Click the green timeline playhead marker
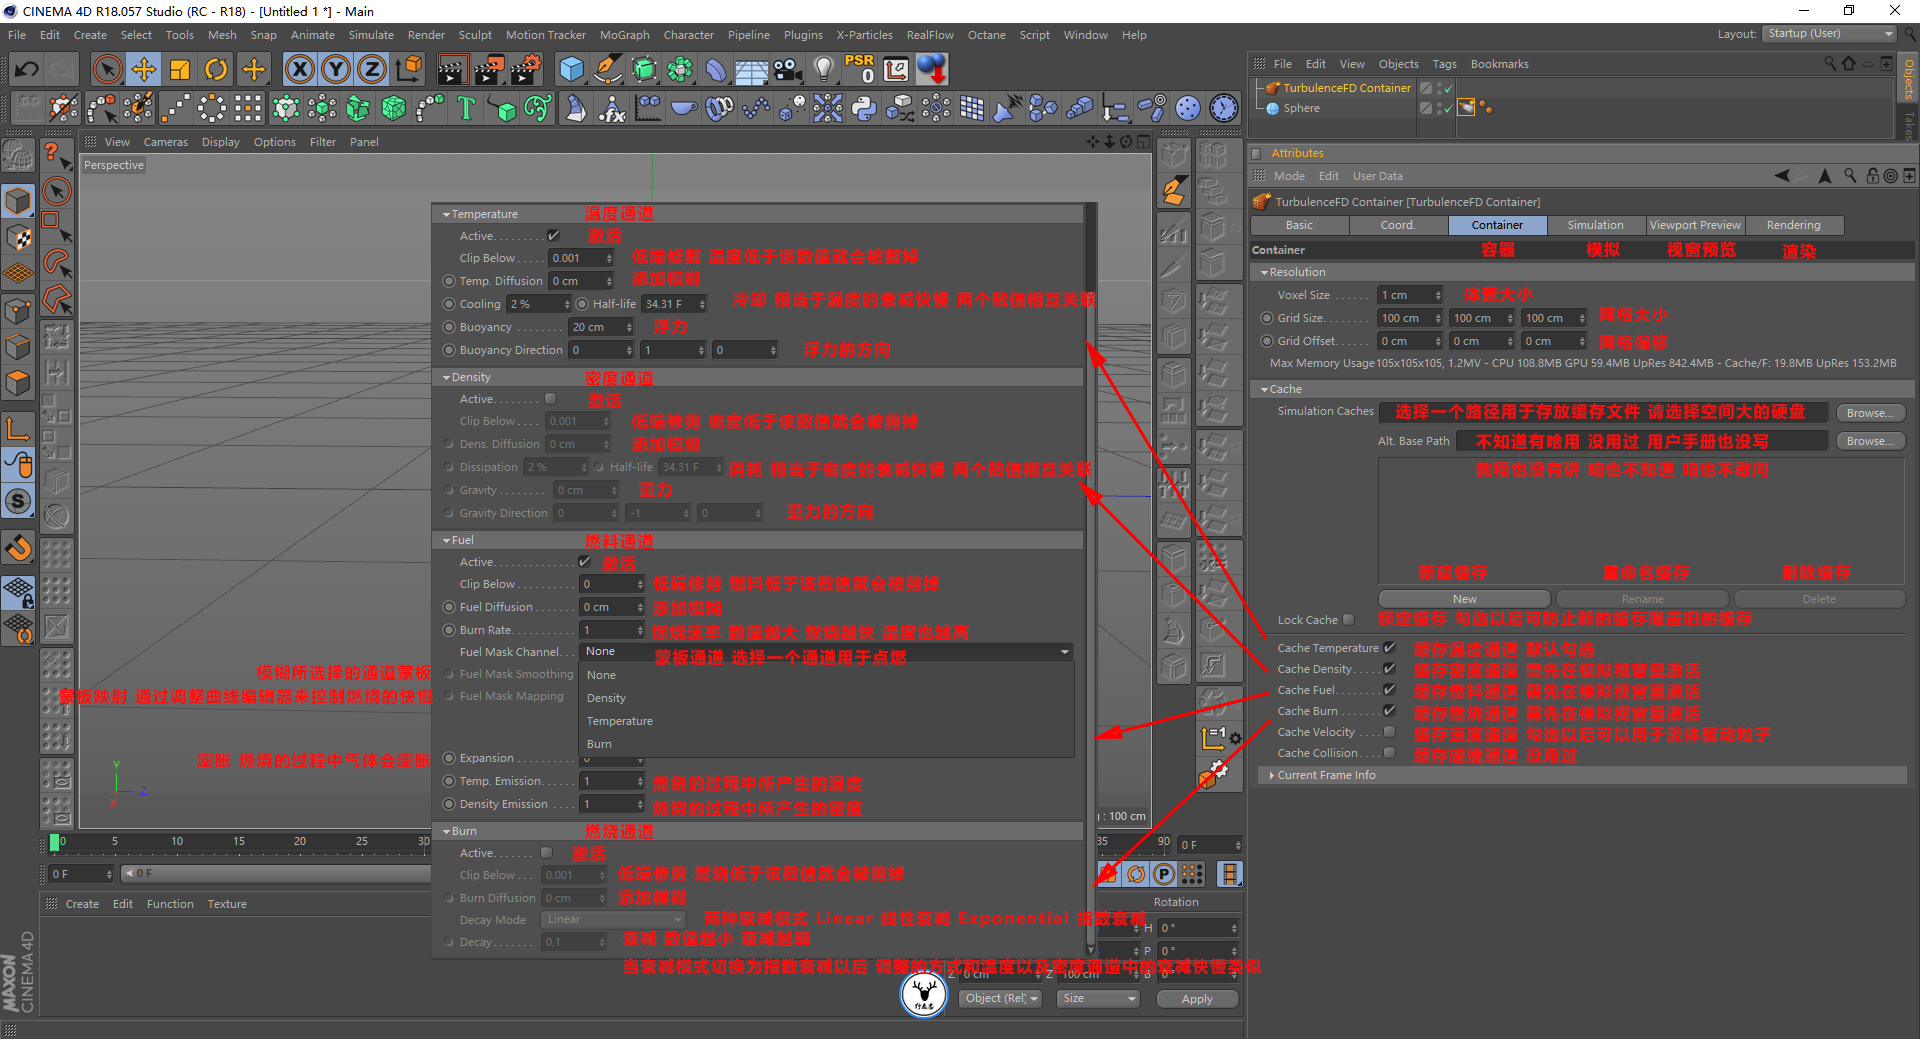Viewport: 1920px width, 1039px height. [x=55, y=842]
